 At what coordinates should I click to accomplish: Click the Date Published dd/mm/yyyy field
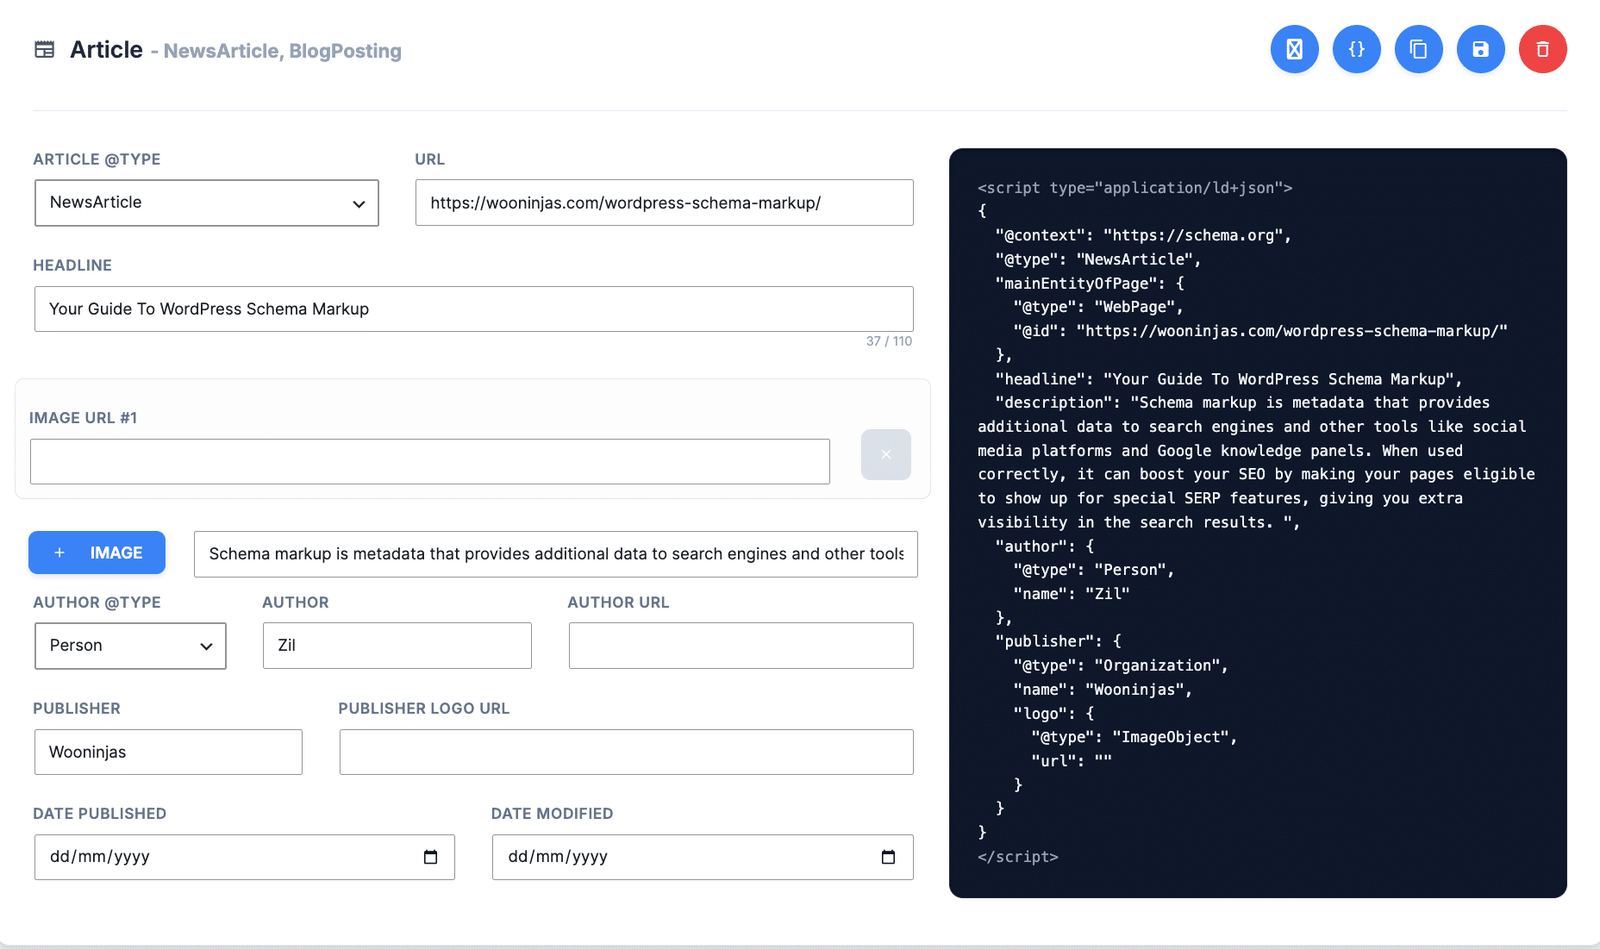244,857
